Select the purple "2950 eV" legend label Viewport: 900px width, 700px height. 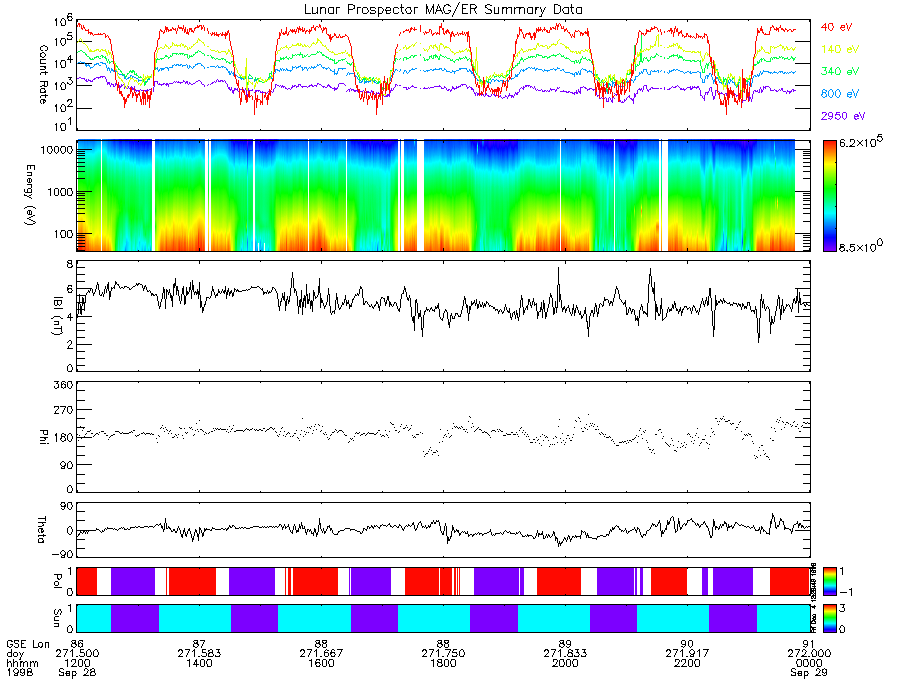(843, 116)
